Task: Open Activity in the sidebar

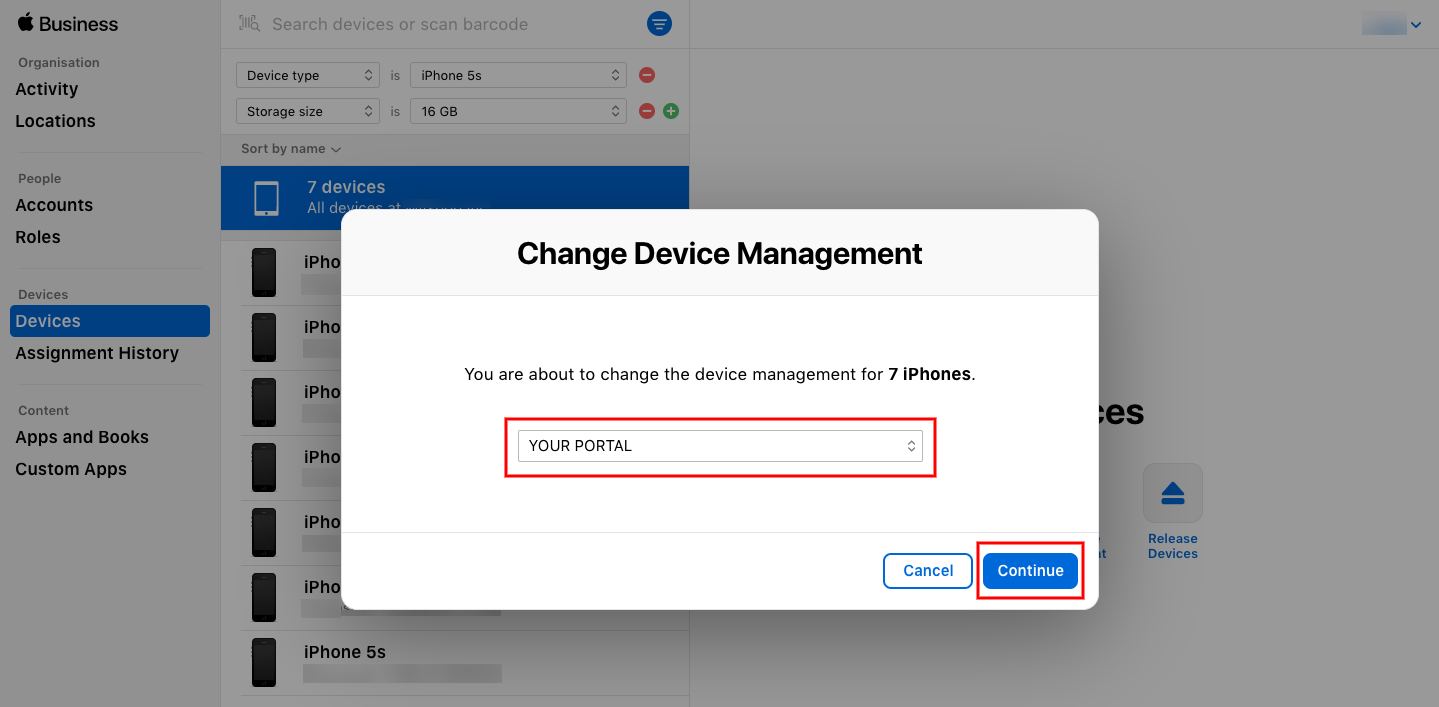Action: pyautogui.click(x=47, y=89)
